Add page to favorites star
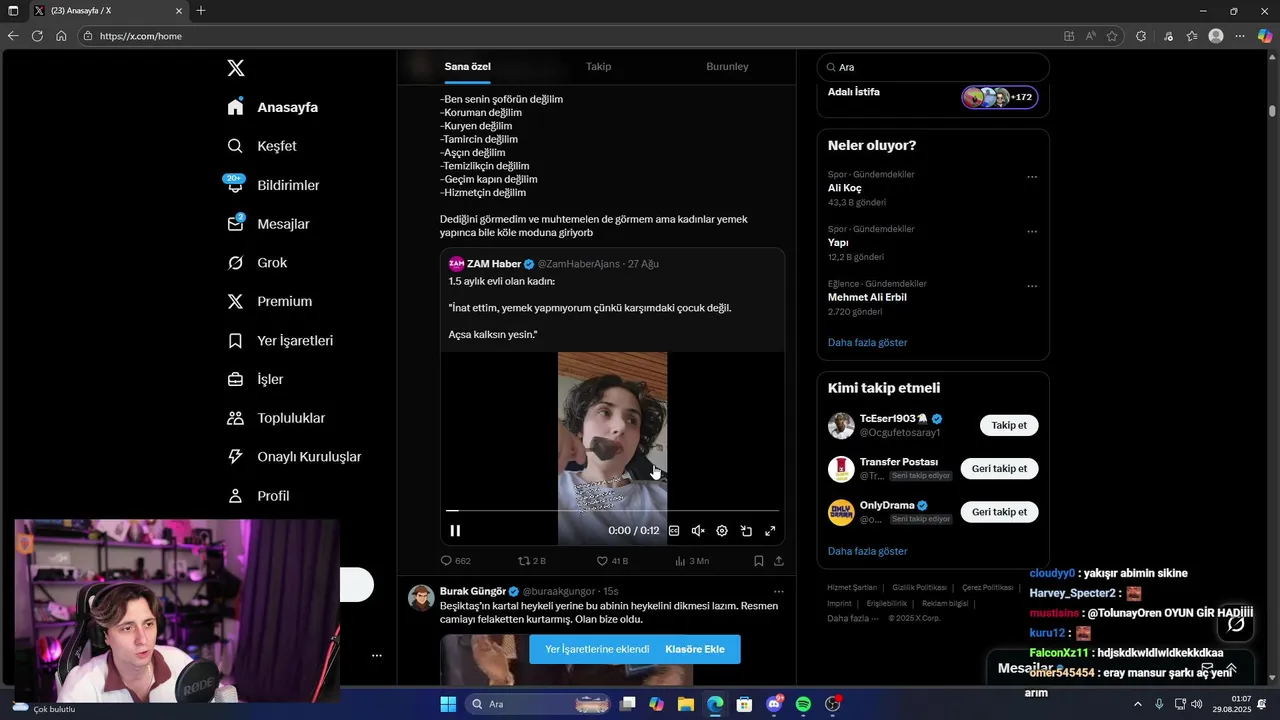The image size is (1280, 720). pos(1112,36)
